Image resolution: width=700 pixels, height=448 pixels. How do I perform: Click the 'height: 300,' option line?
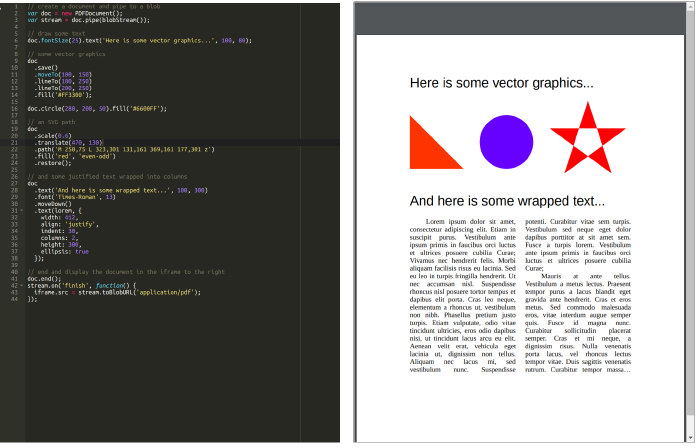pyautogui.click(x=61, y=245)
